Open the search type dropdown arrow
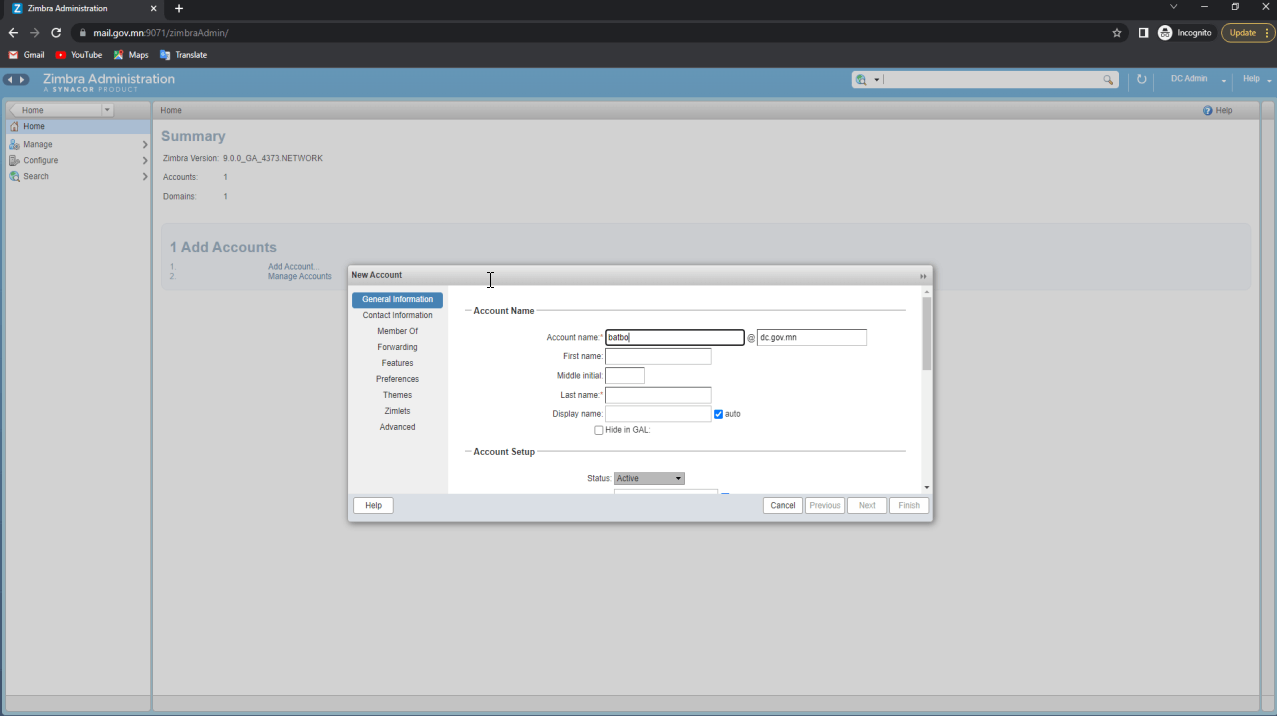The image size is (1277, 716). coord(877,80)
